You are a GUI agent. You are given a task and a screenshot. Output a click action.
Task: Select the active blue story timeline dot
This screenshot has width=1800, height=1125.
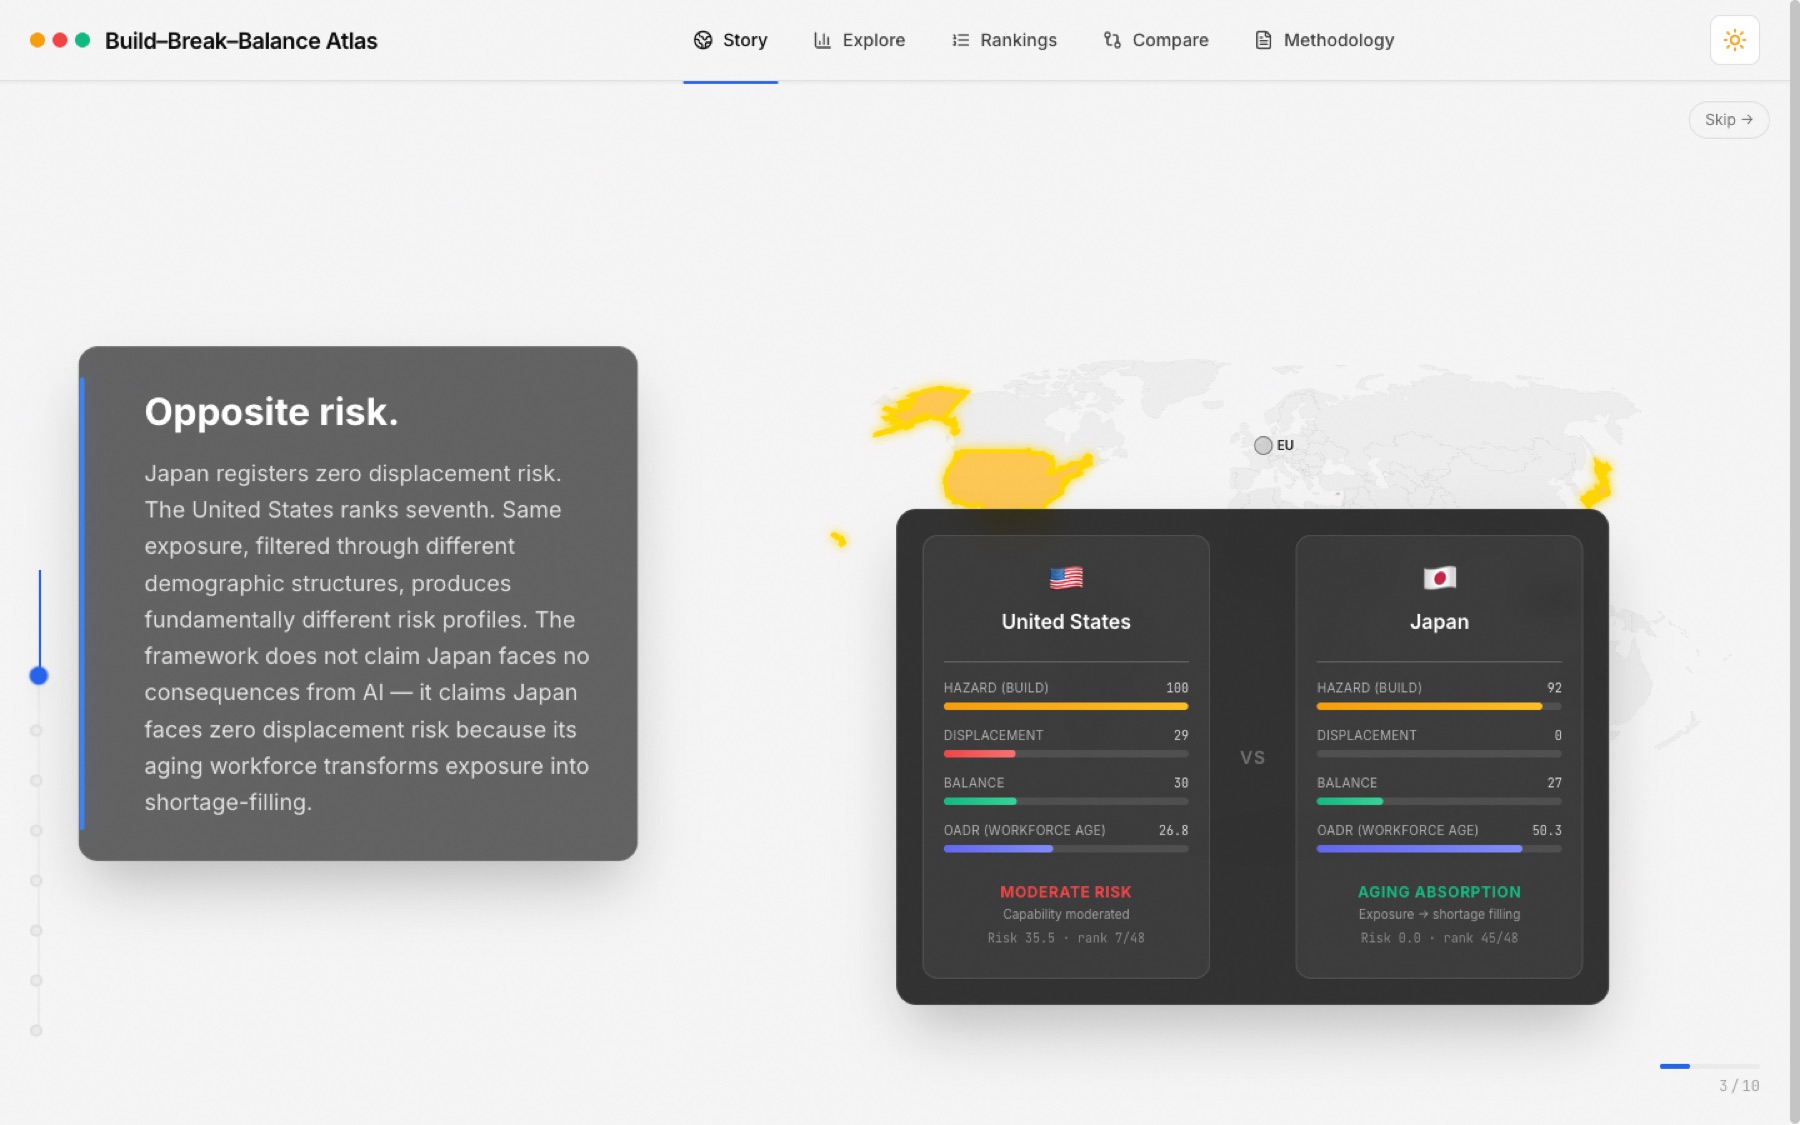coord(39,676)
